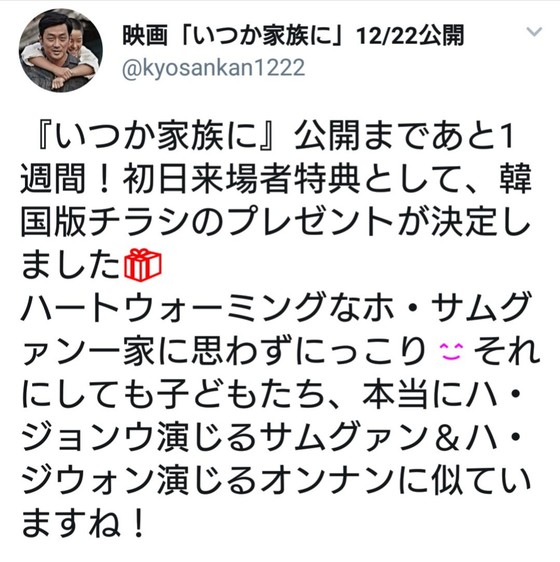Click the text ジョンウ演じるサムグァン

[226, 437]
